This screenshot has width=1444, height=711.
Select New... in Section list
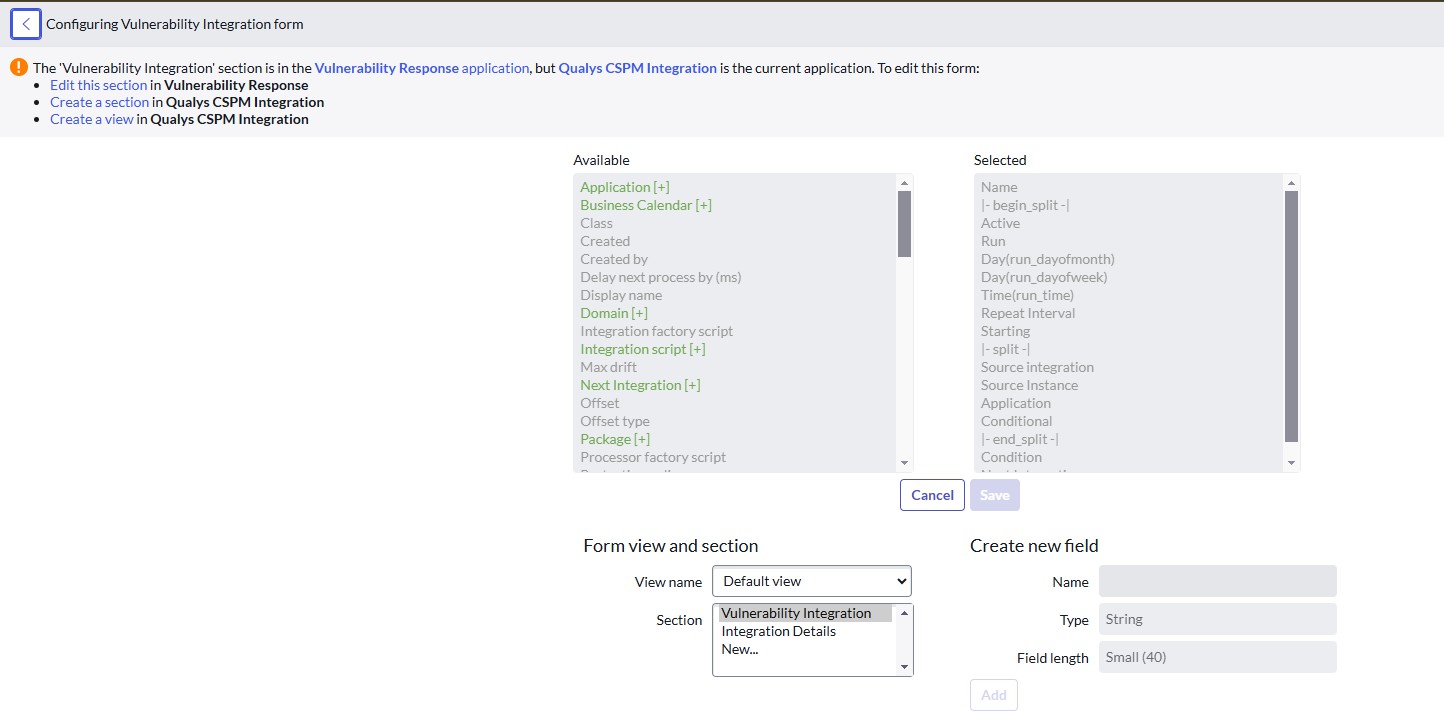point(739,649)
